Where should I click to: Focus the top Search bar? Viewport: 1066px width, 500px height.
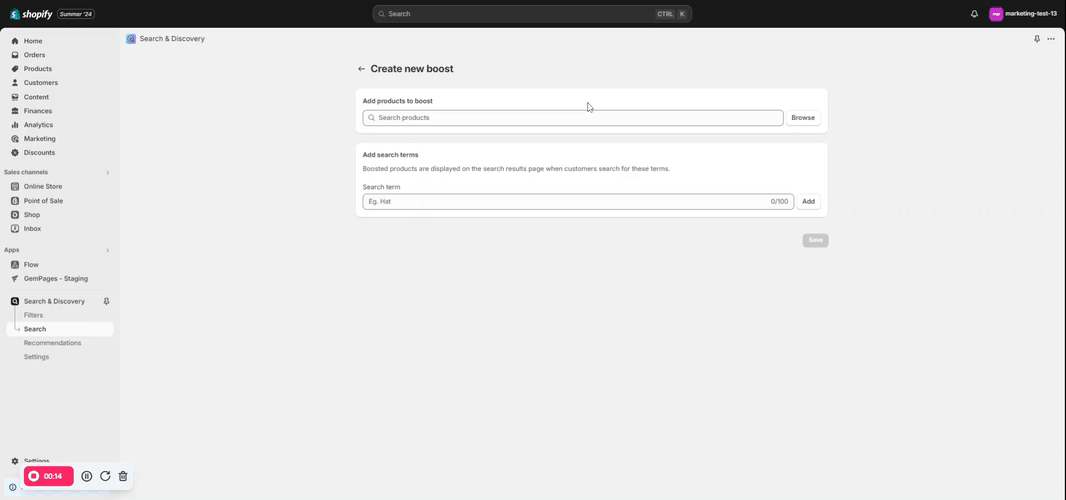pyautogui.click(x=532, y=14)
